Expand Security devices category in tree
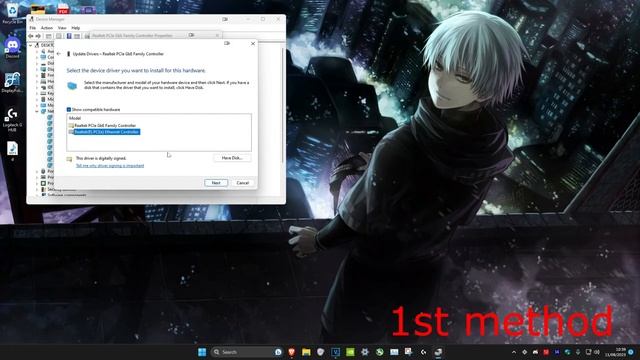This screenshot has width=640, height=360. click(x=37, y=189)
